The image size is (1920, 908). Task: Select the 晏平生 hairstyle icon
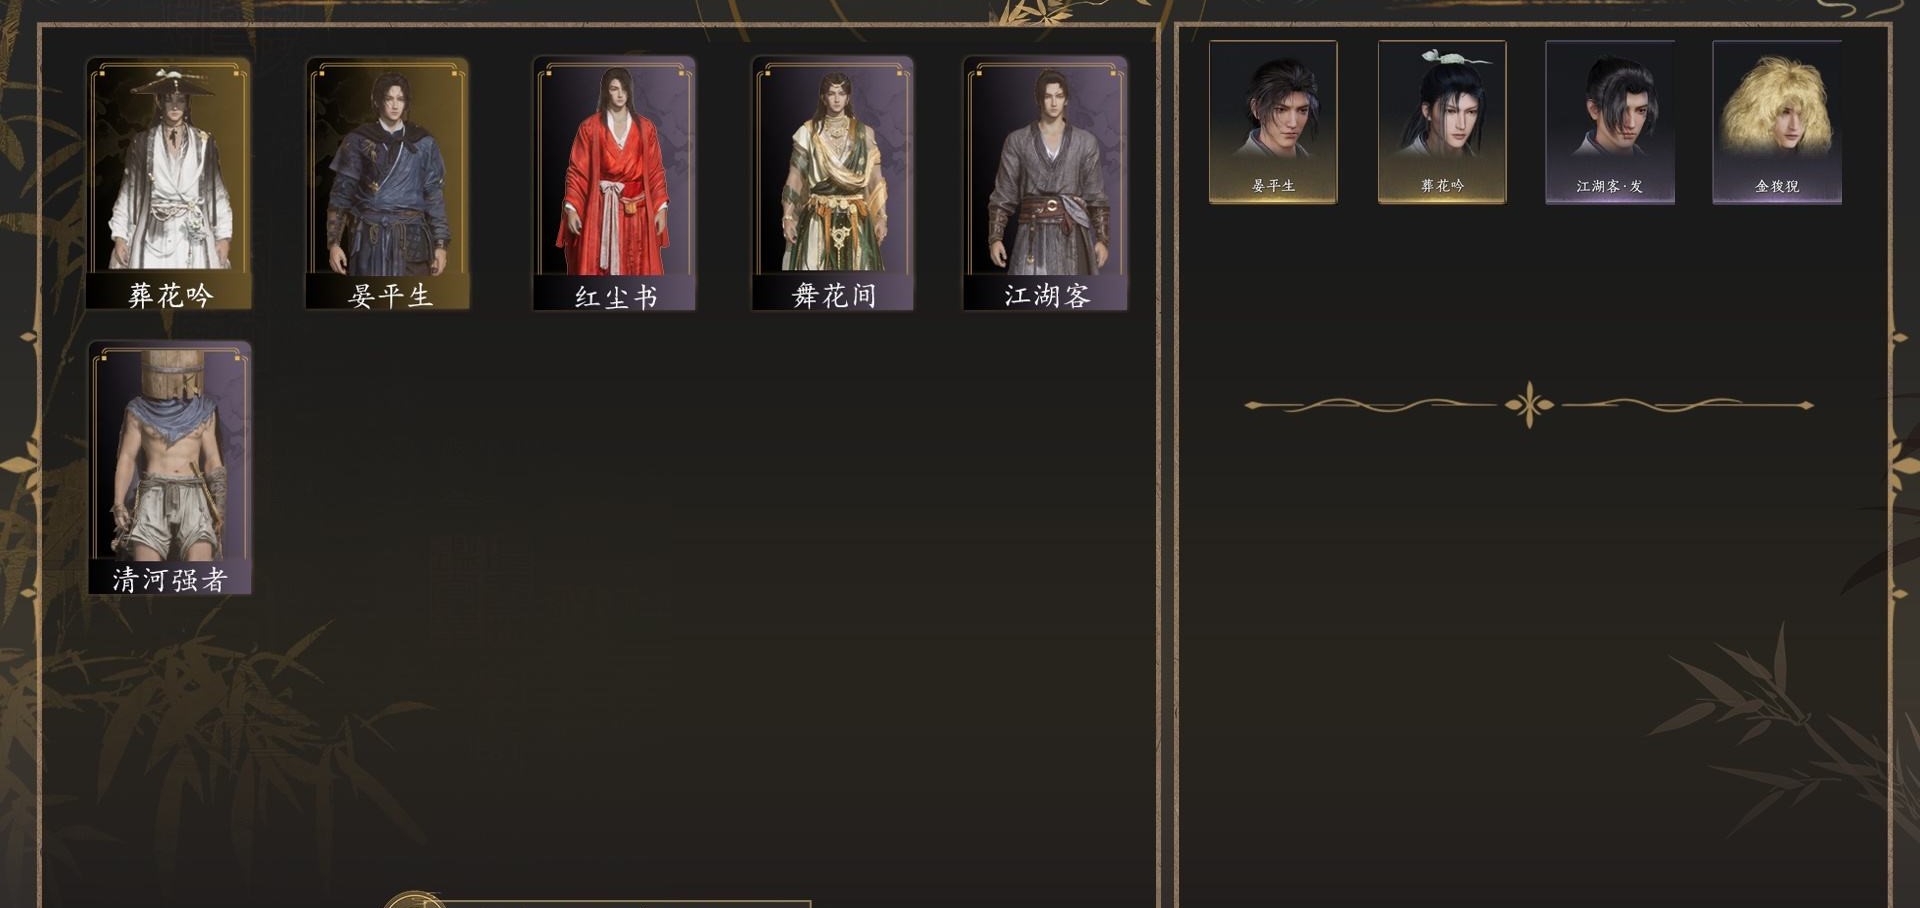(x=1273, y=122)
